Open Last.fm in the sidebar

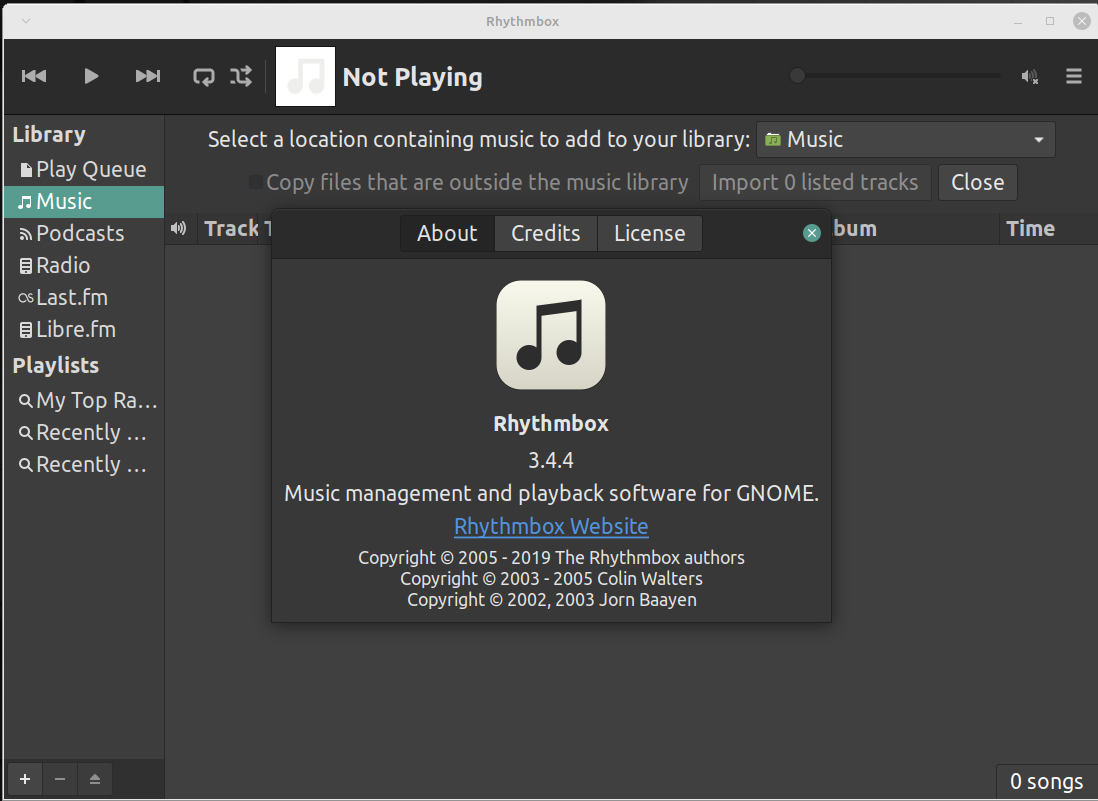tap(84, 298)
